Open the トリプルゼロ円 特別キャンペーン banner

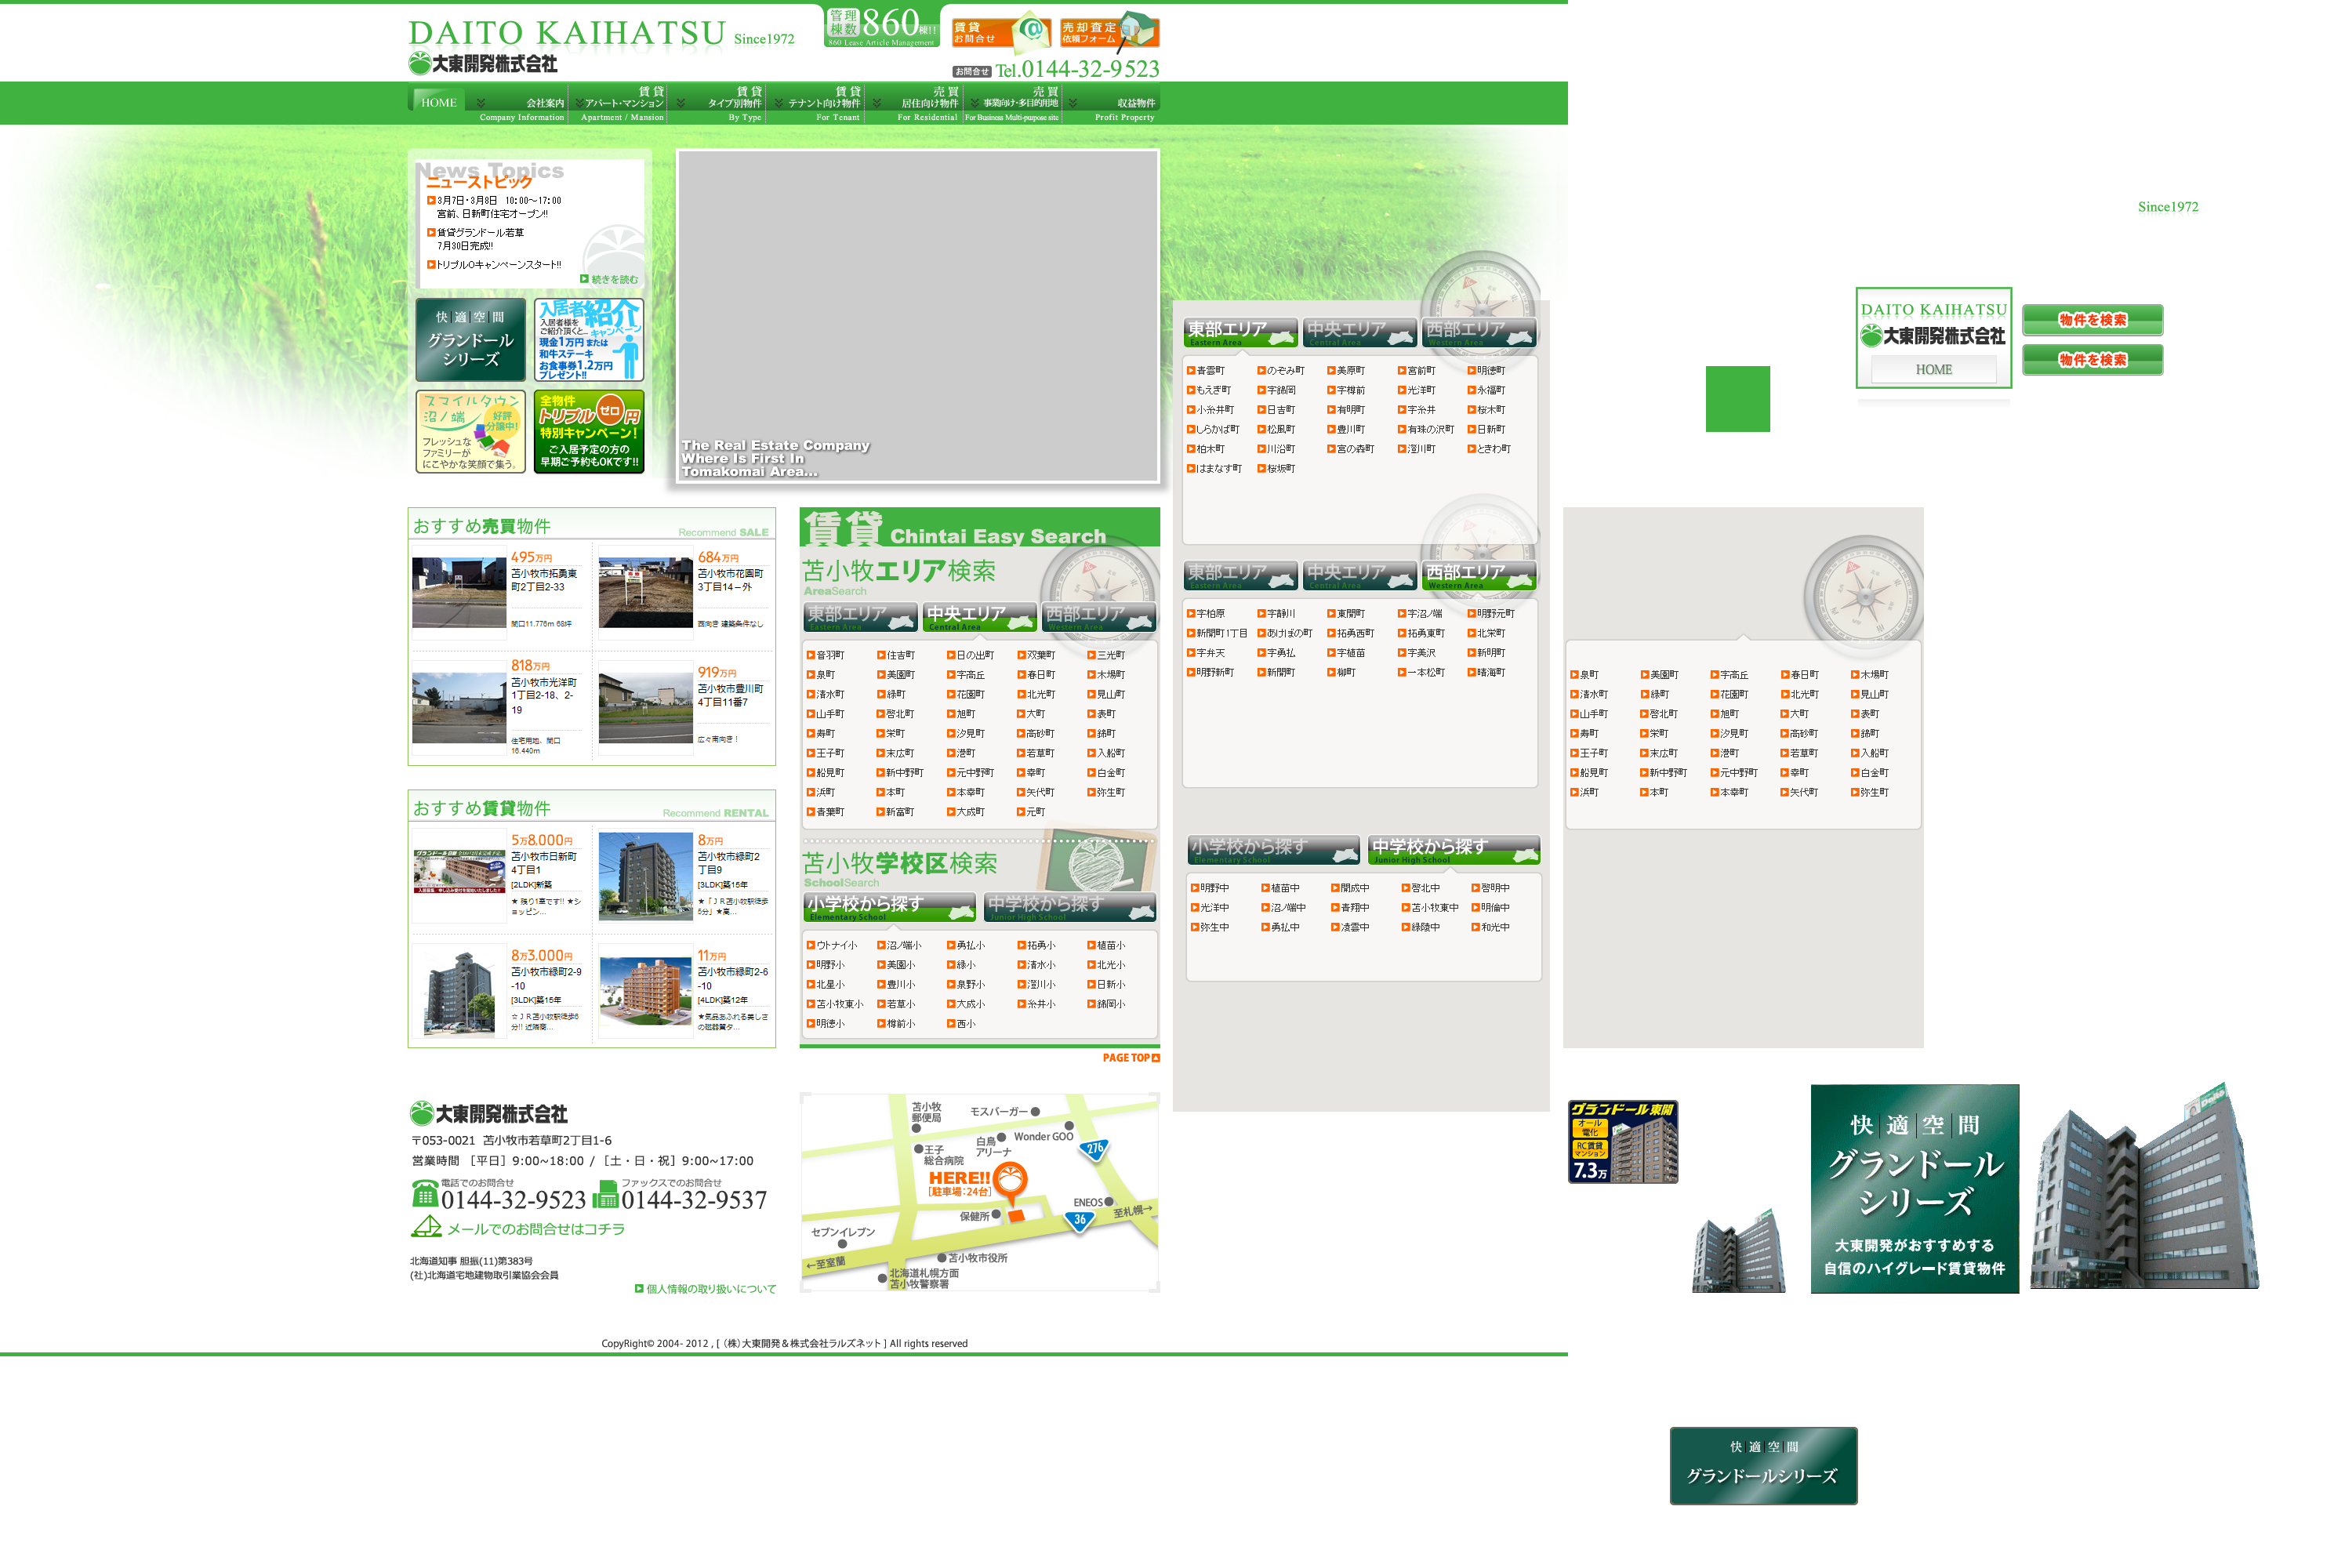[589, 432]
